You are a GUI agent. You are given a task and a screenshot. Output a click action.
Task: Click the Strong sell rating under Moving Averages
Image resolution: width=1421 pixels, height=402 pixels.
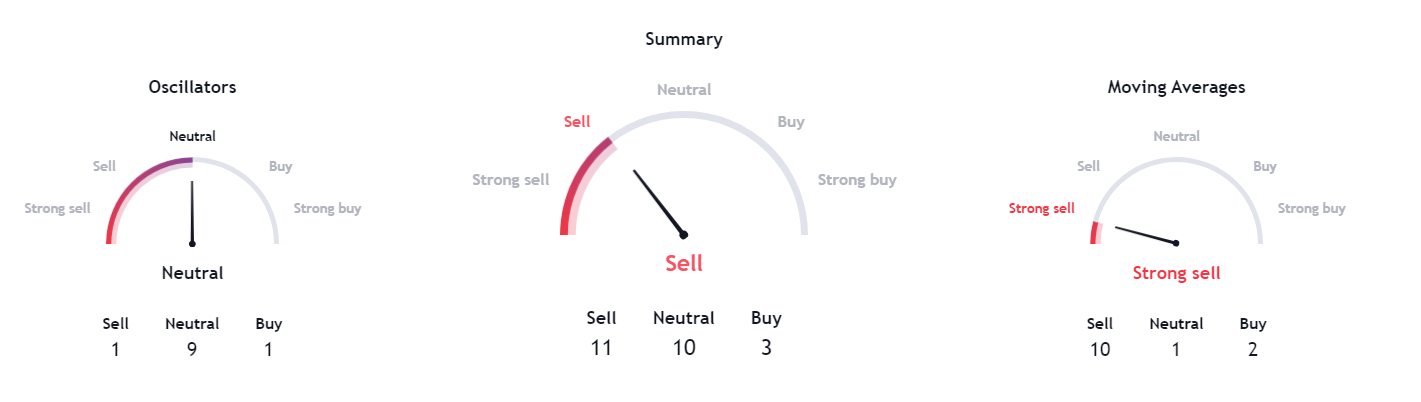point(1176,273)
